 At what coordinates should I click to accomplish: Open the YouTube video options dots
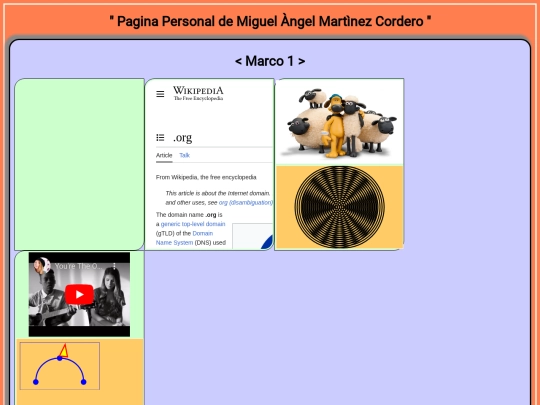115,266
